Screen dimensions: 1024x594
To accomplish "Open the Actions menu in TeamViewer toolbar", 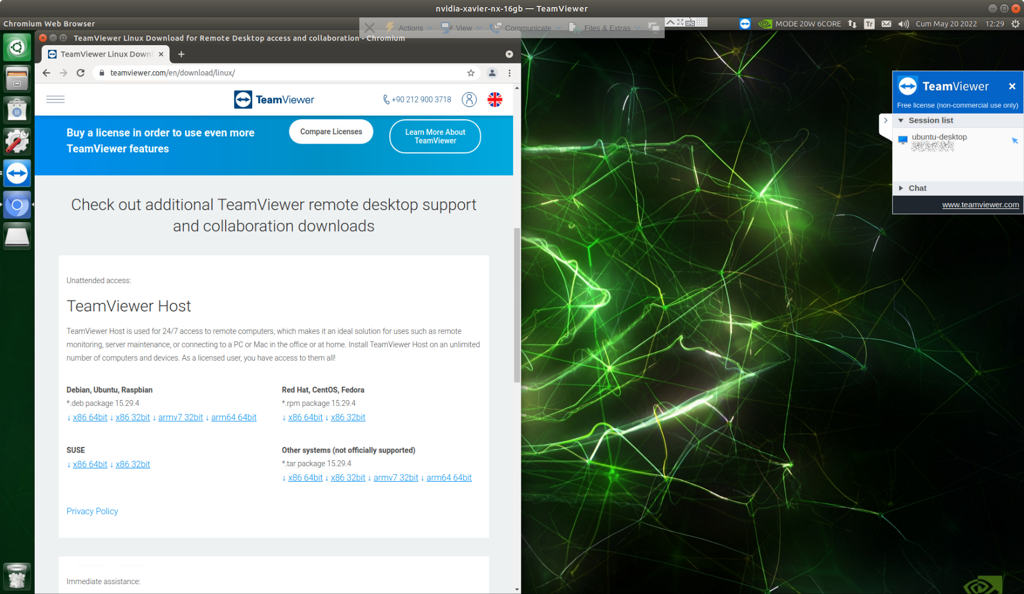I will tap(409, 27).
